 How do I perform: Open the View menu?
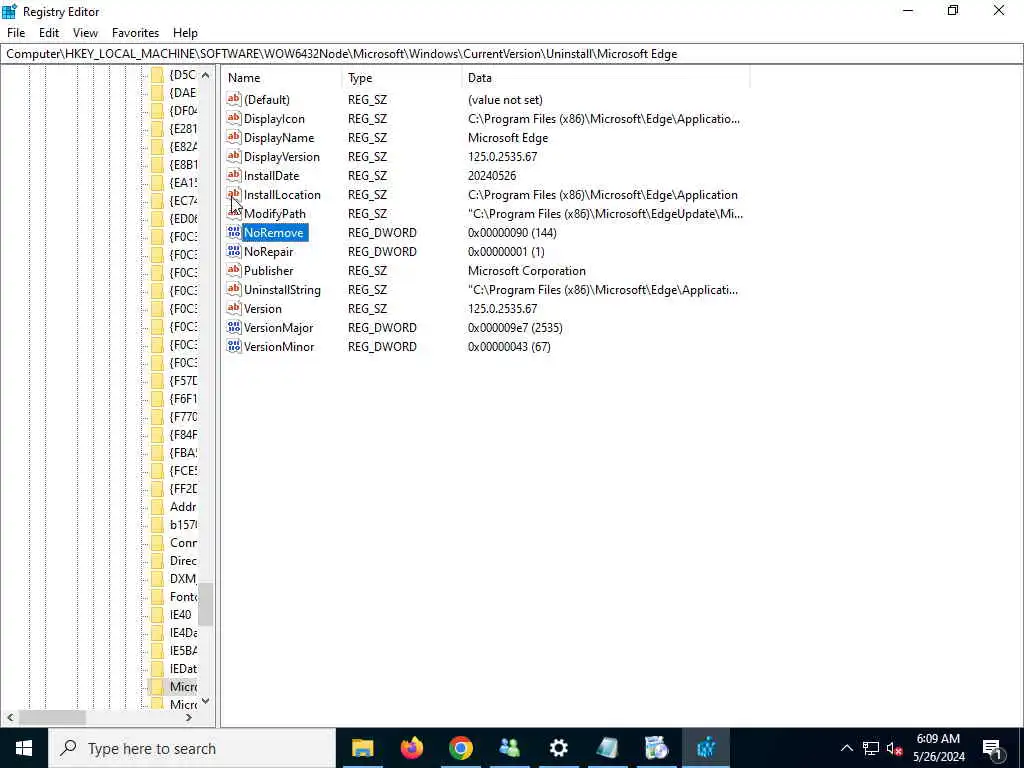pyautogui.click(x=85, y=33)
